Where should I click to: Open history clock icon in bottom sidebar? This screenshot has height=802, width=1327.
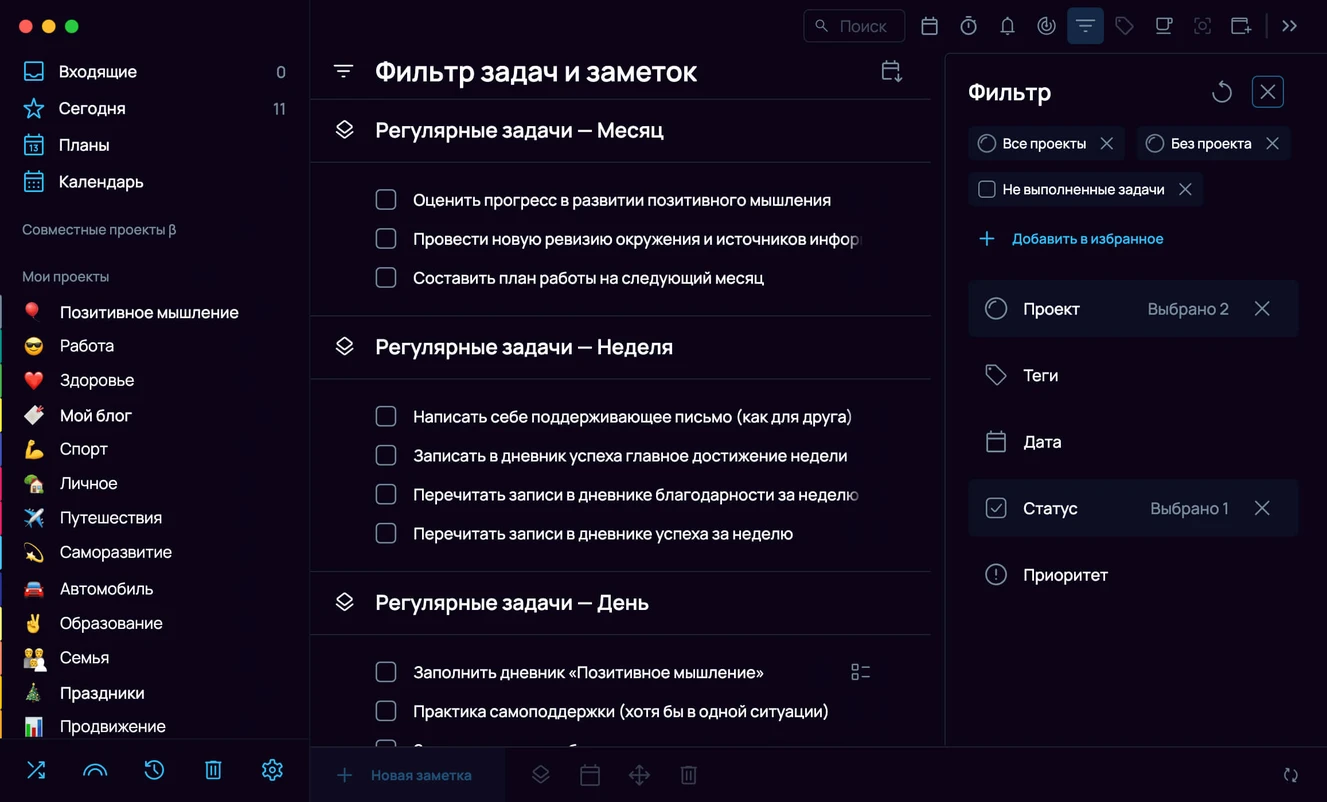coord(154,770)
